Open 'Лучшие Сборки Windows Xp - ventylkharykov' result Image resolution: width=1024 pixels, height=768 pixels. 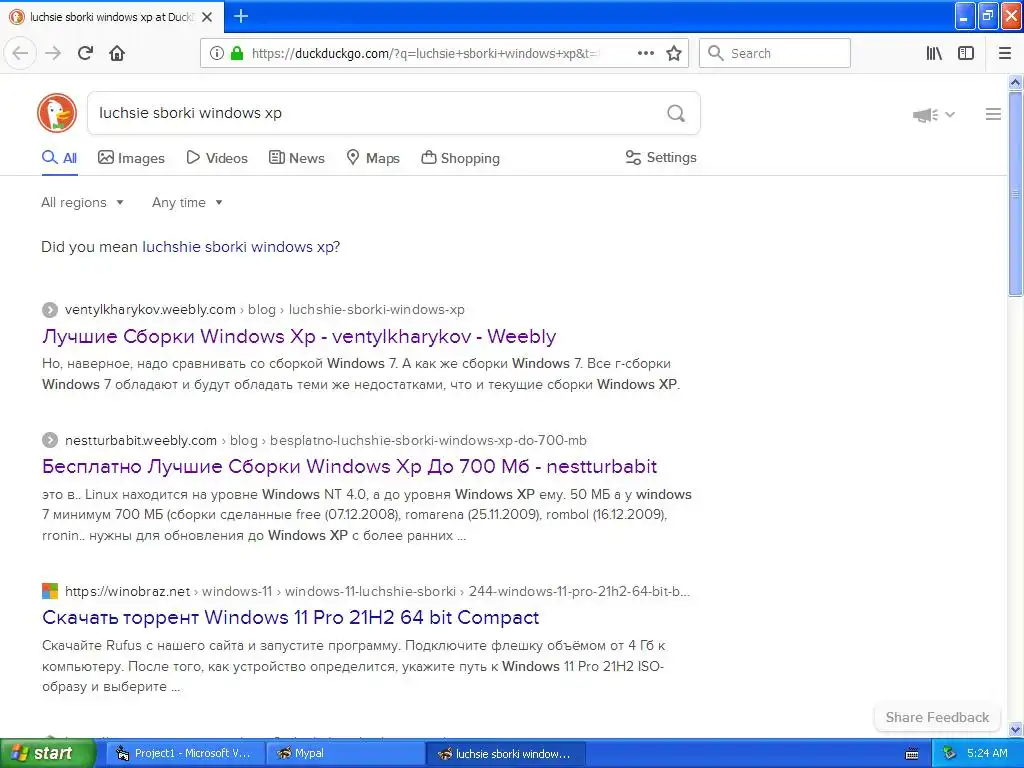(299, 336)
